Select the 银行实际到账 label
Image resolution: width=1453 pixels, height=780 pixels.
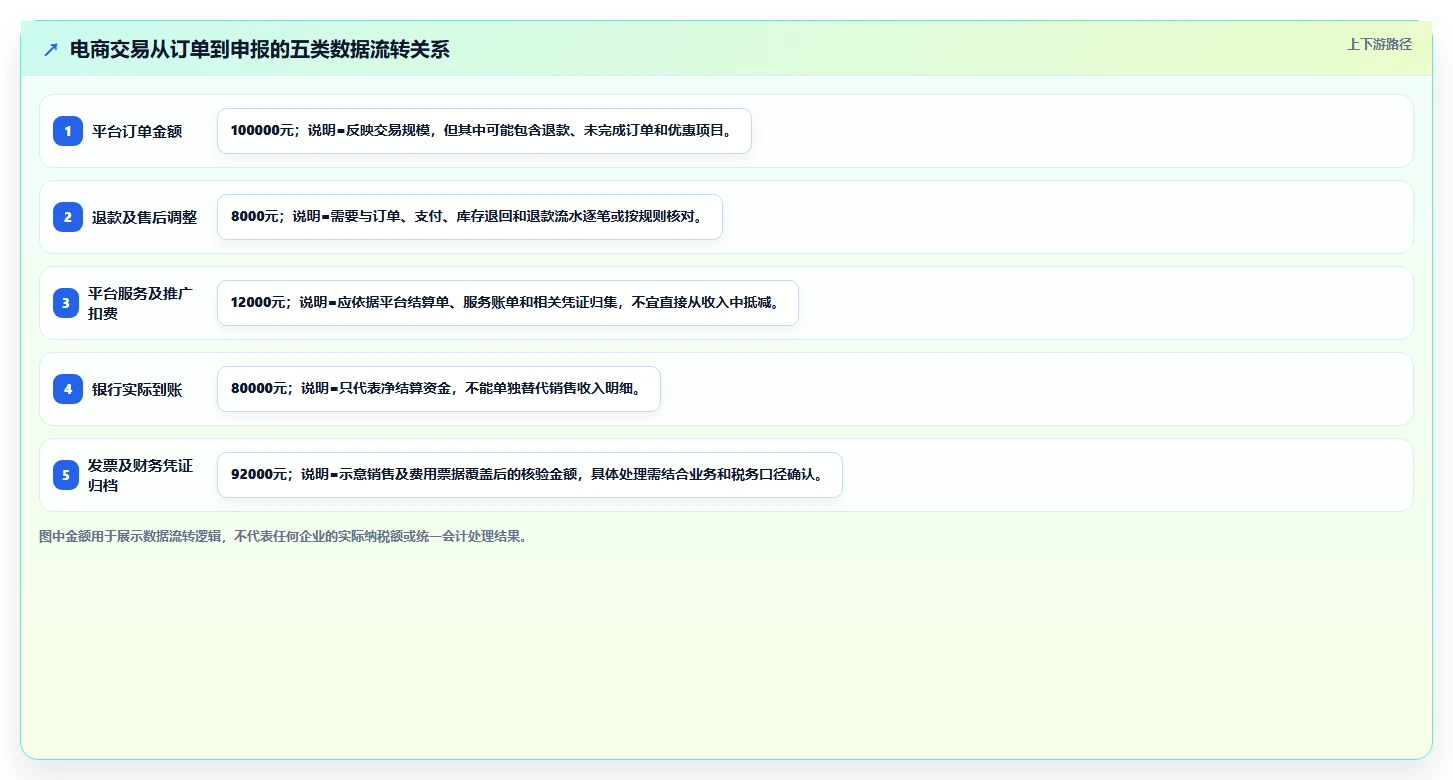[137, 389]
